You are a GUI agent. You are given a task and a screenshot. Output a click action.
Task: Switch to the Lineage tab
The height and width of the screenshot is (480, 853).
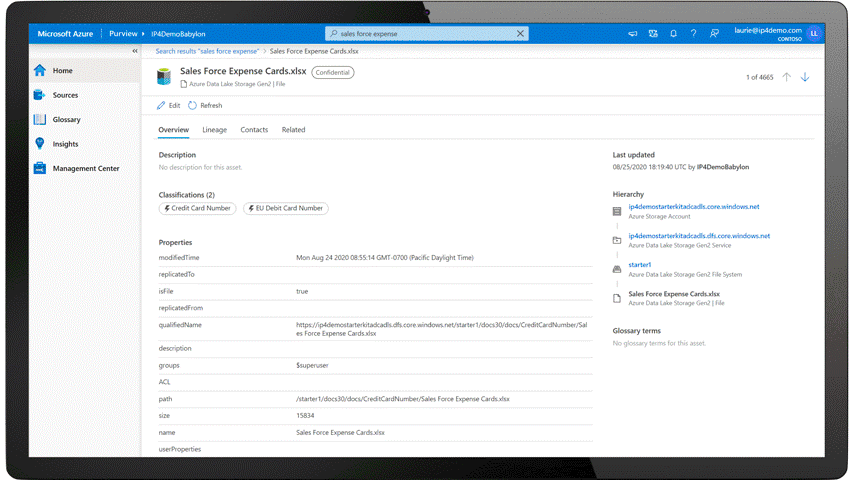[x=214, y=130]
